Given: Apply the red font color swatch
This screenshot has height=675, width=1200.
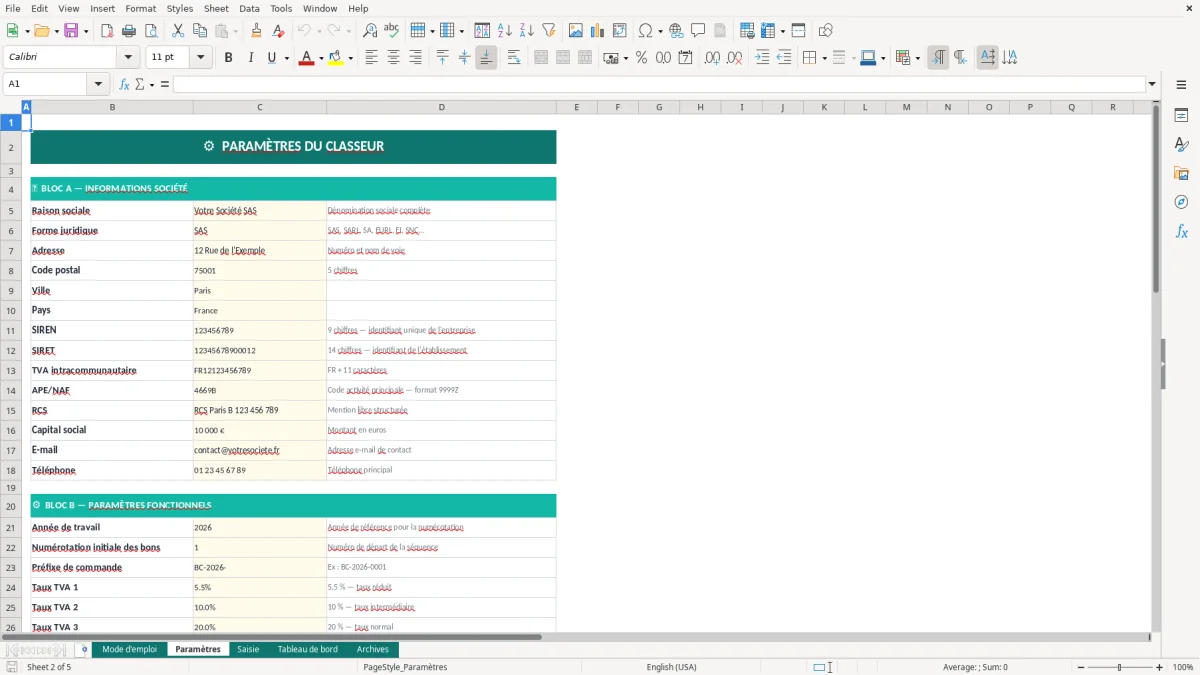Looking at the screenshot, I should pyautogui.click(x=306, y=58).
